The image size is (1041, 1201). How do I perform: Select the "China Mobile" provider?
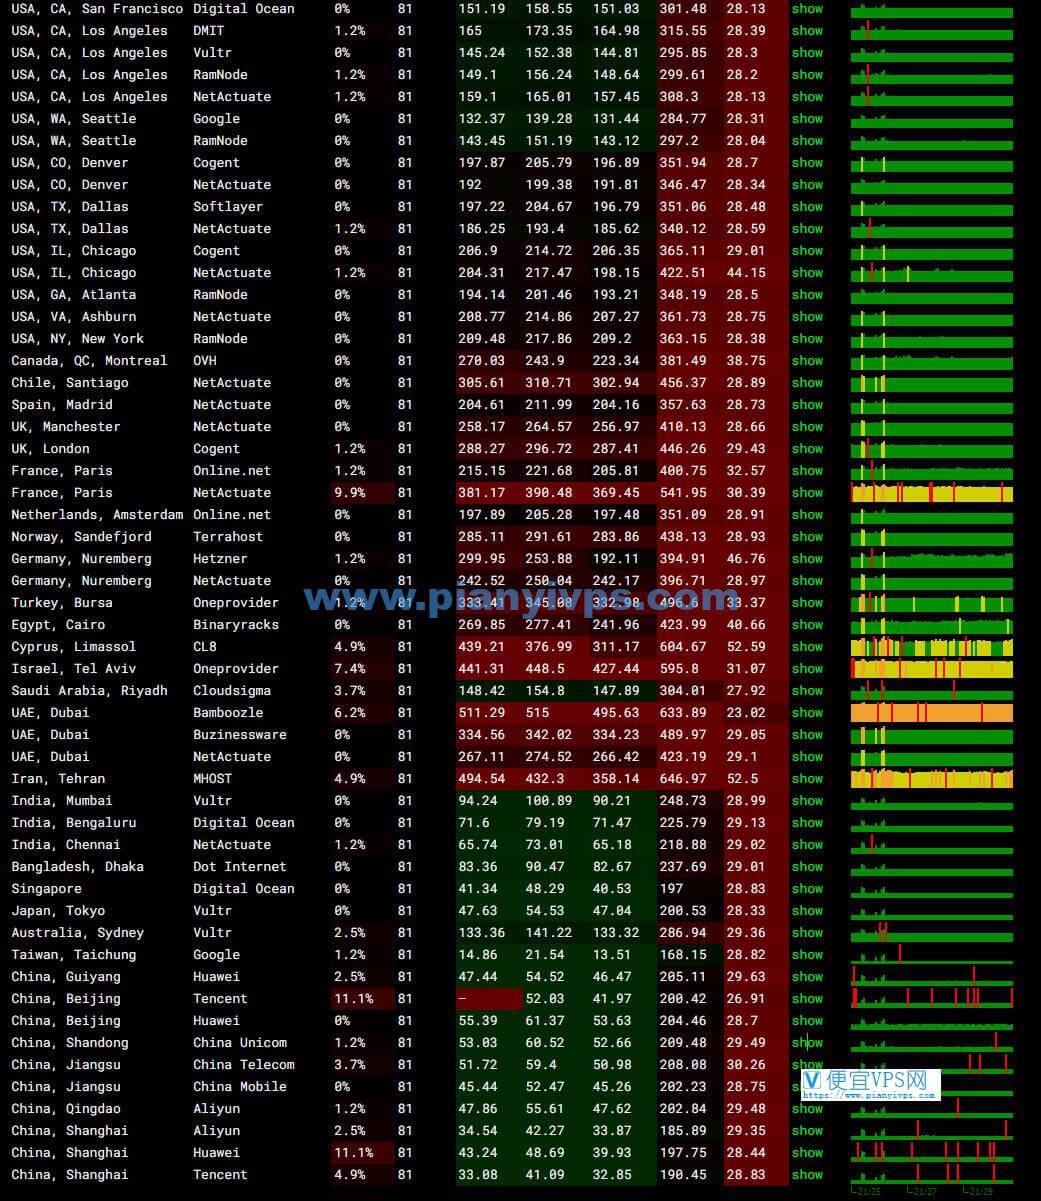pos(240,1087)
